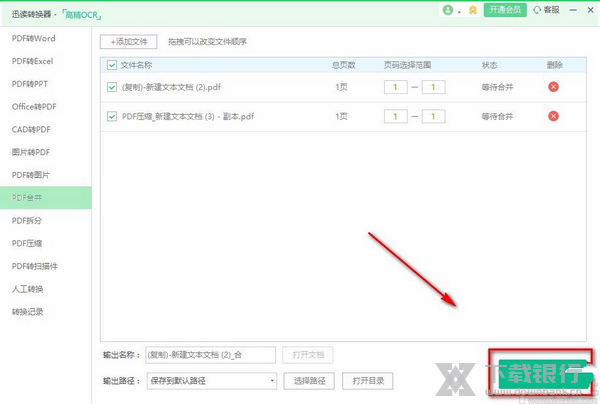Click the gold member badge icon
The height and width of the screenshot is (404, 600).
point(473,10)
